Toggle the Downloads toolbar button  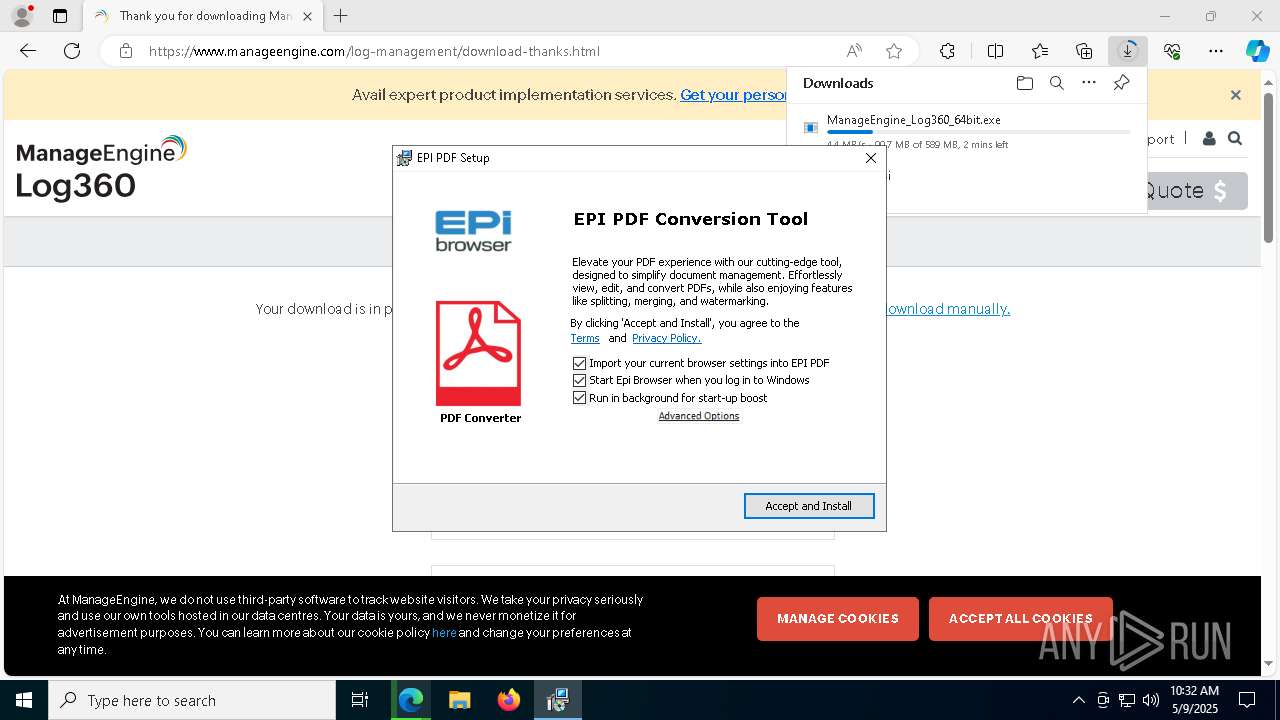coord(1128,51)
